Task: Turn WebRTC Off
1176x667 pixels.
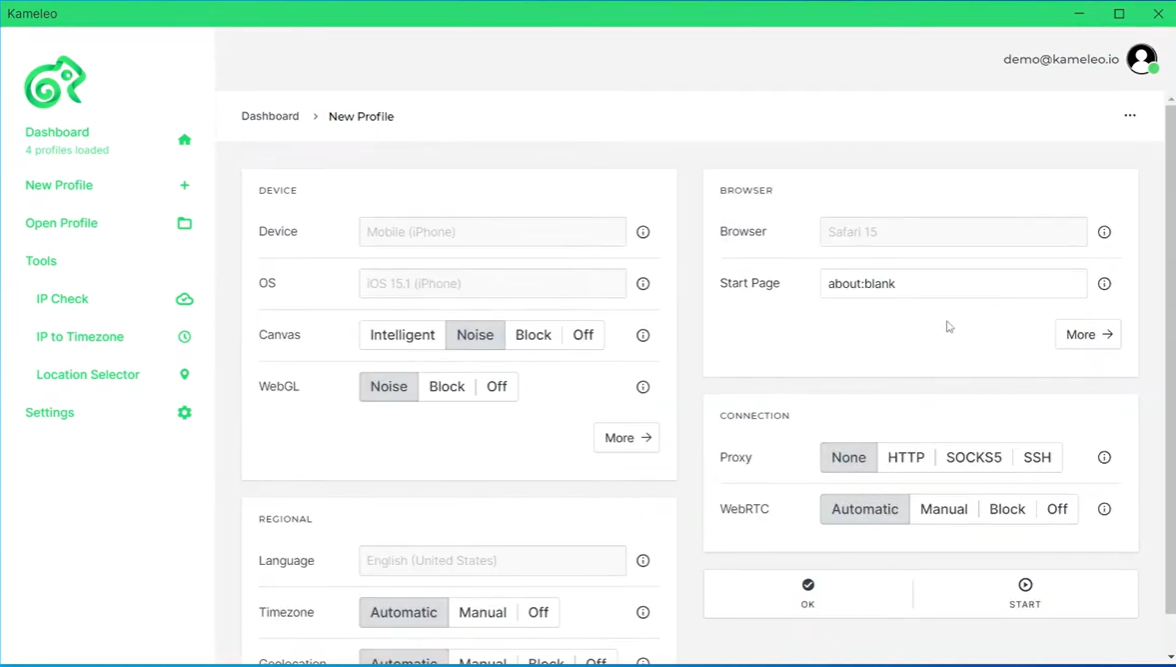Action: (1057, 509)
